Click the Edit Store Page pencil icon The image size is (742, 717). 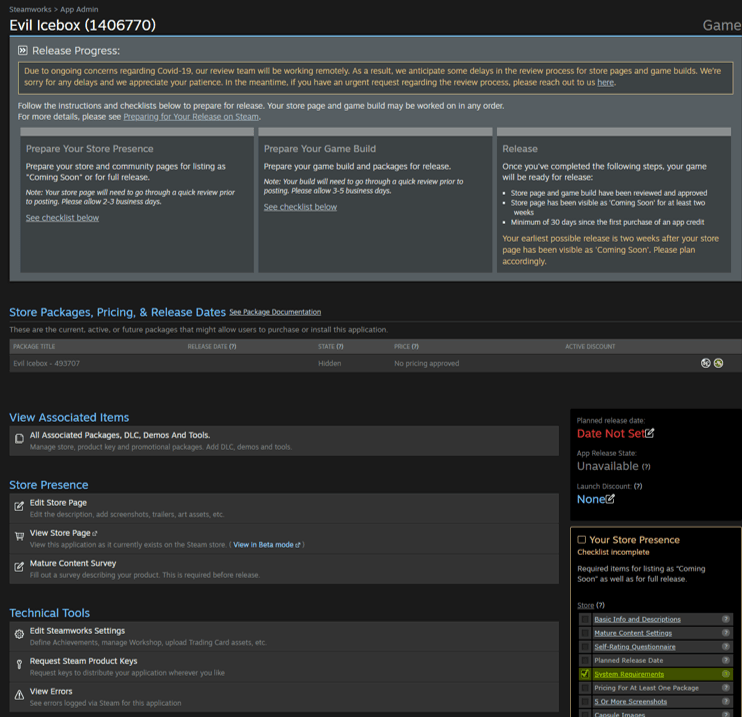(x=19, y=506)
